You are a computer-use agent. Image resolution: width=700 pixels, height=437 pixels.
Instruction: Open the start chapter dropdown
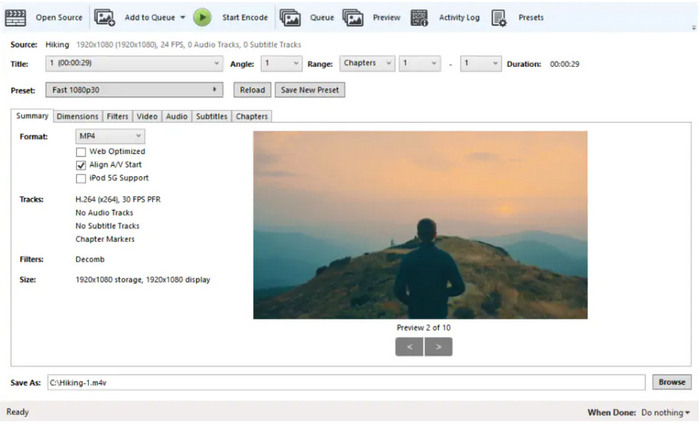point(420,63)
